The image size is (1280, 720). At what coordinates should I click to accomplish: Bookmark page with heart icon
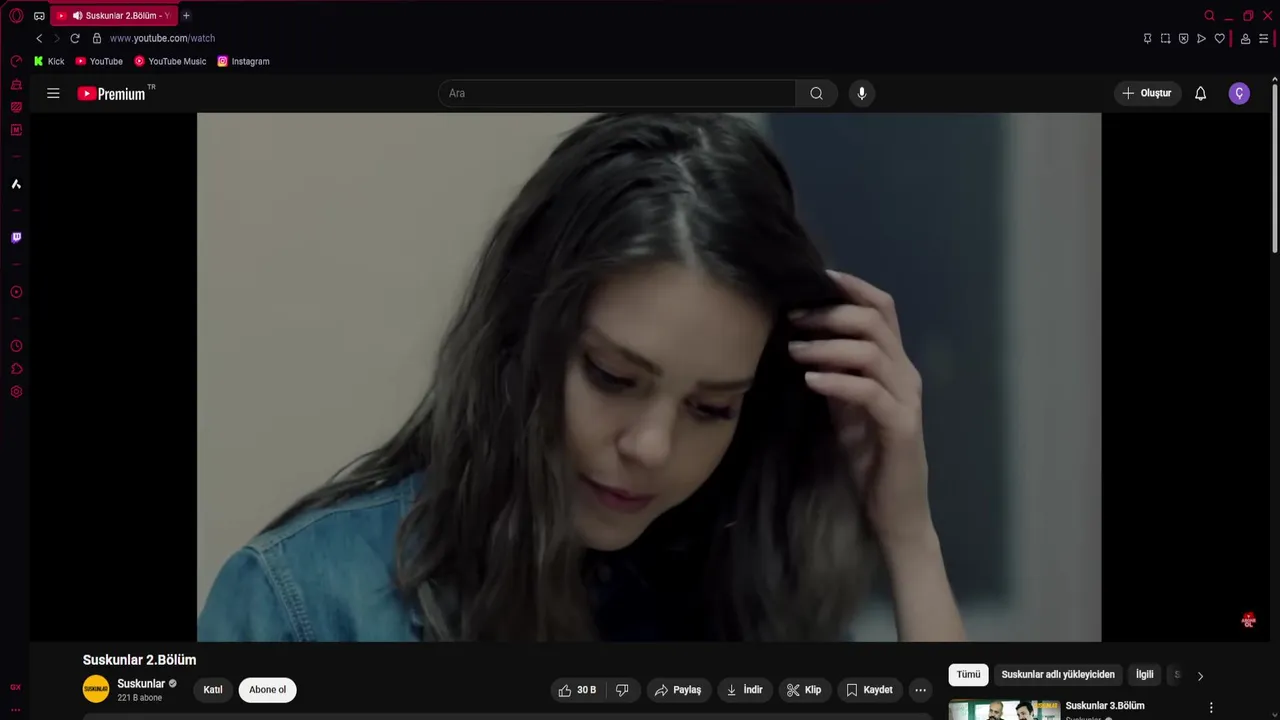click(x=1219, y=38)
